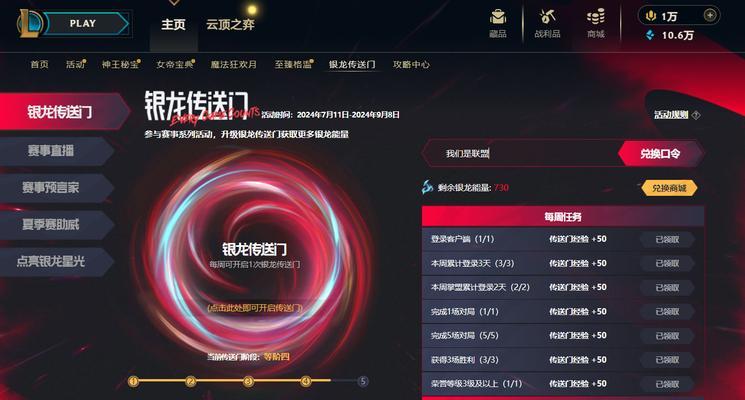Click the League of Legends logo icon

29,23
